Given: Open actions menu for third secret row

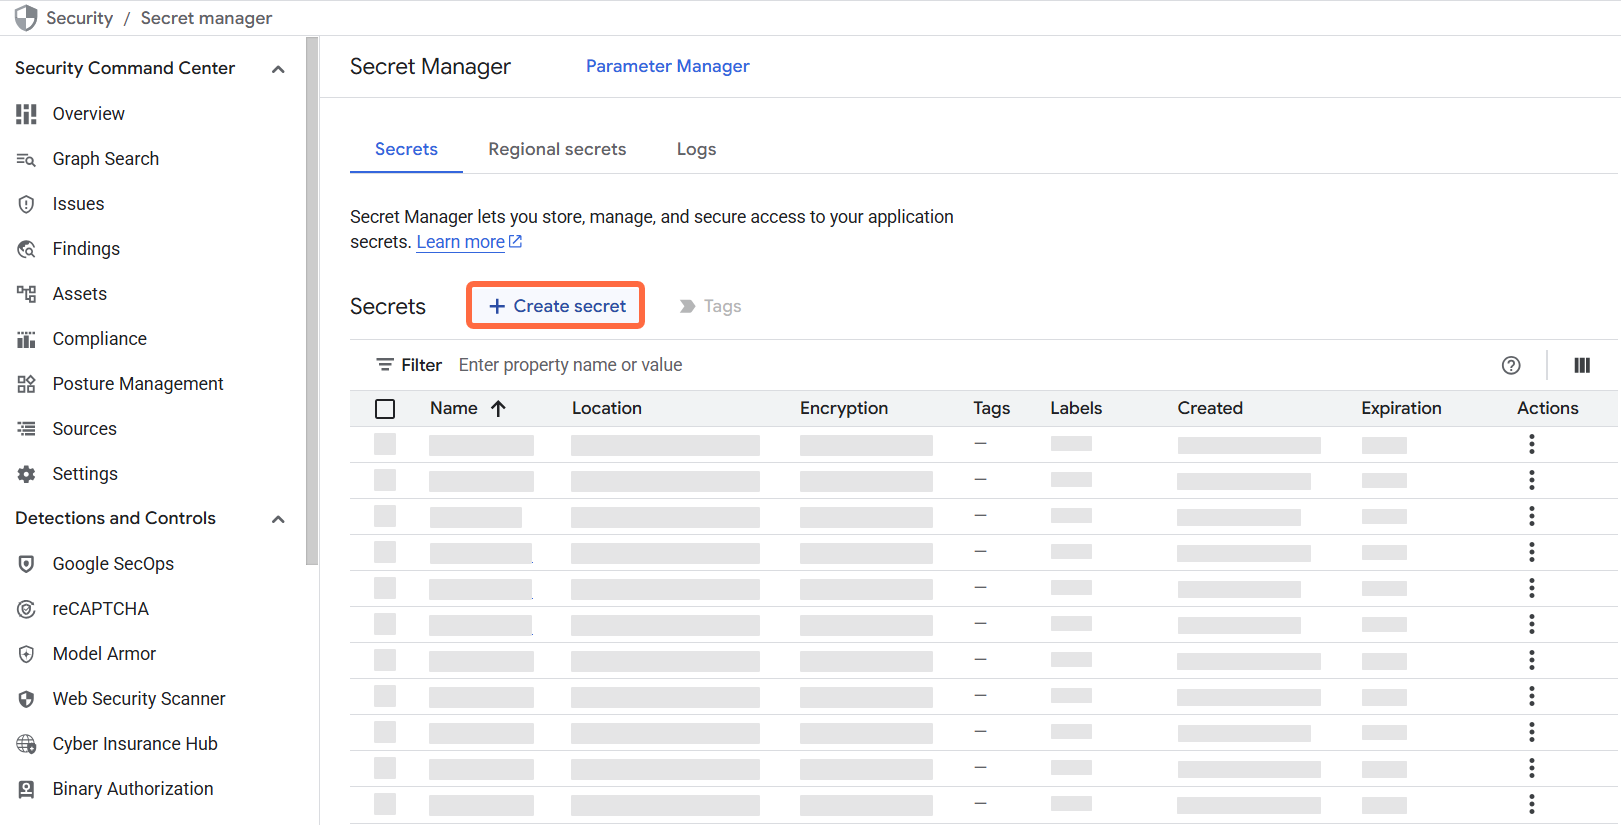Looking at the screenshot, I should (1531, 516).
